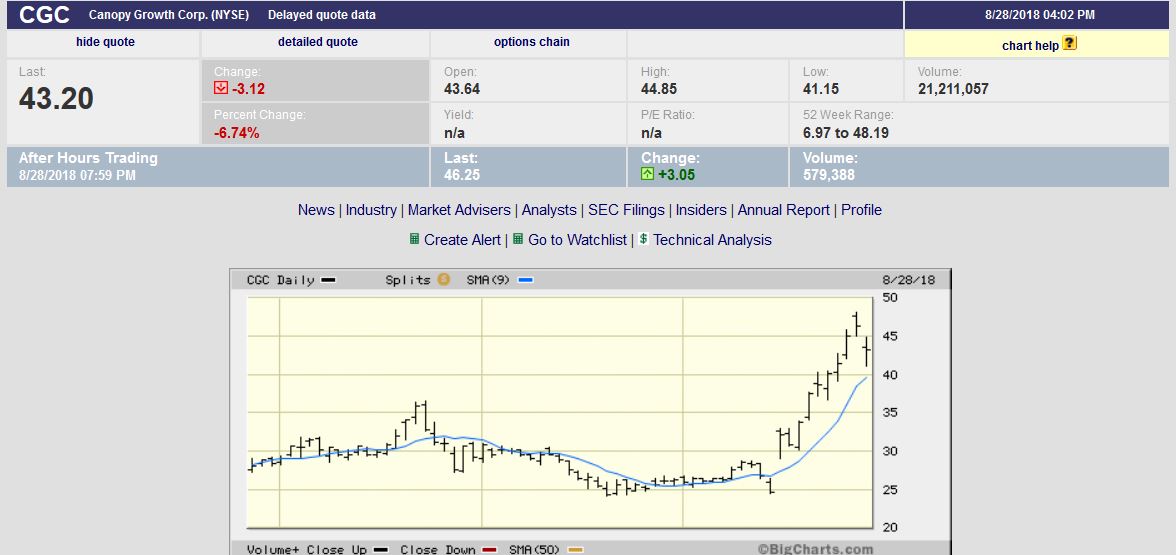Collapse the quote via hide quote

pyautogui.click(x=105, y=42)
